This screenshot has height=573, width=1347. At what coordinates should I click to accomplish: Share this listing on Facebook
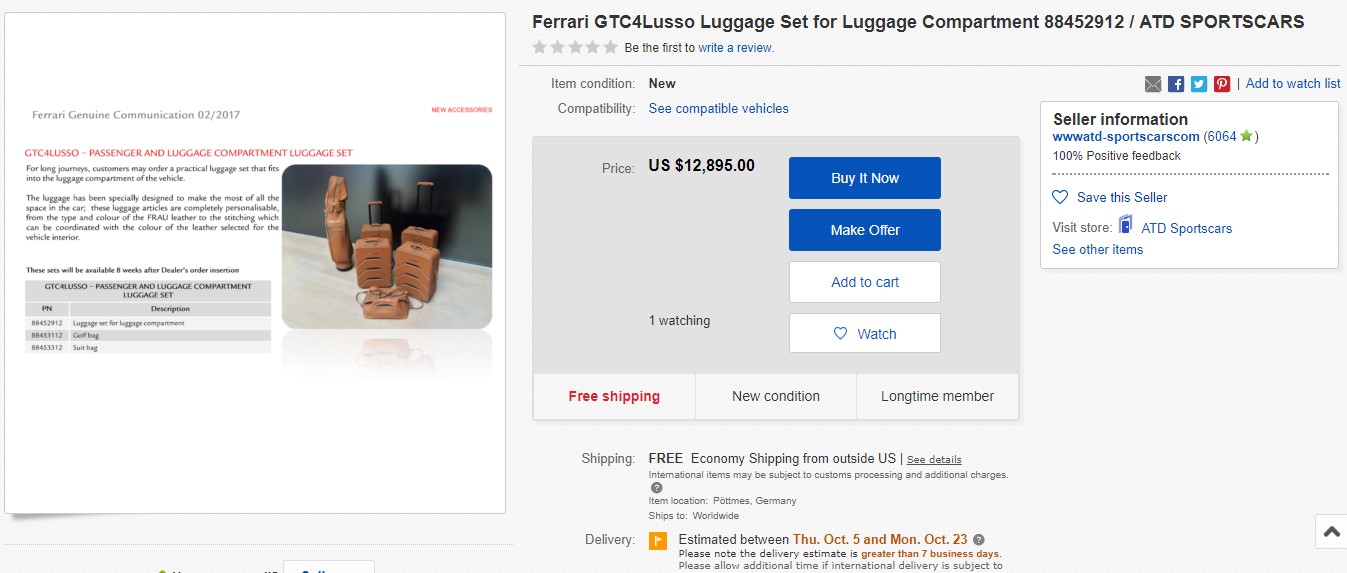pos(1176,84)
